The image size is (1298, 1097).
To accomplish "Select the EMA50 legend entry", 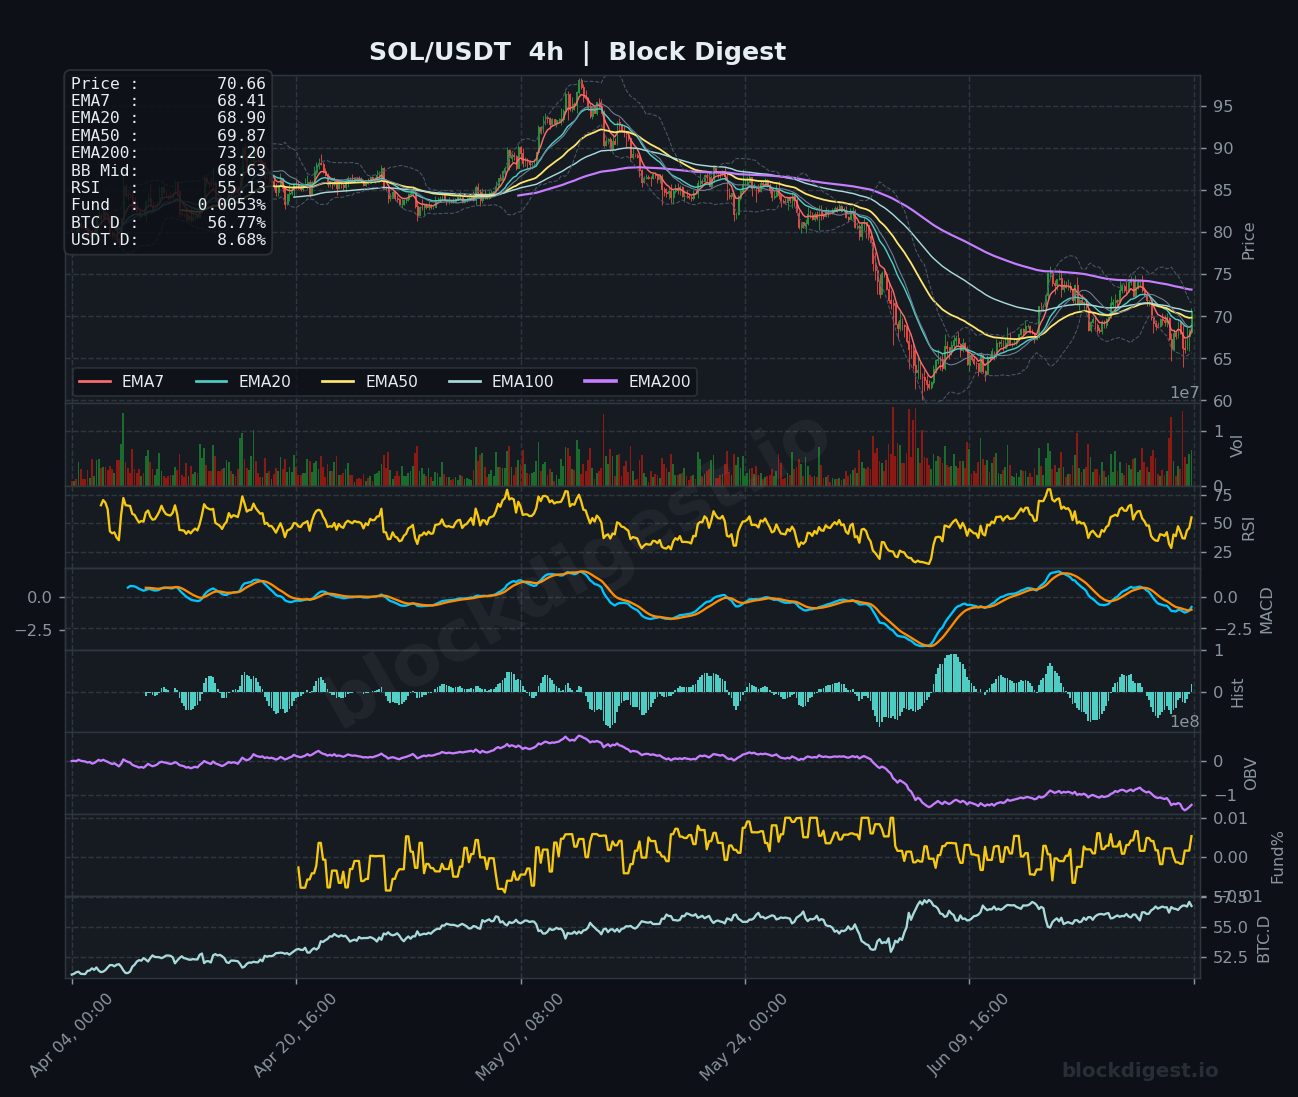I will (x=370, y=382).
